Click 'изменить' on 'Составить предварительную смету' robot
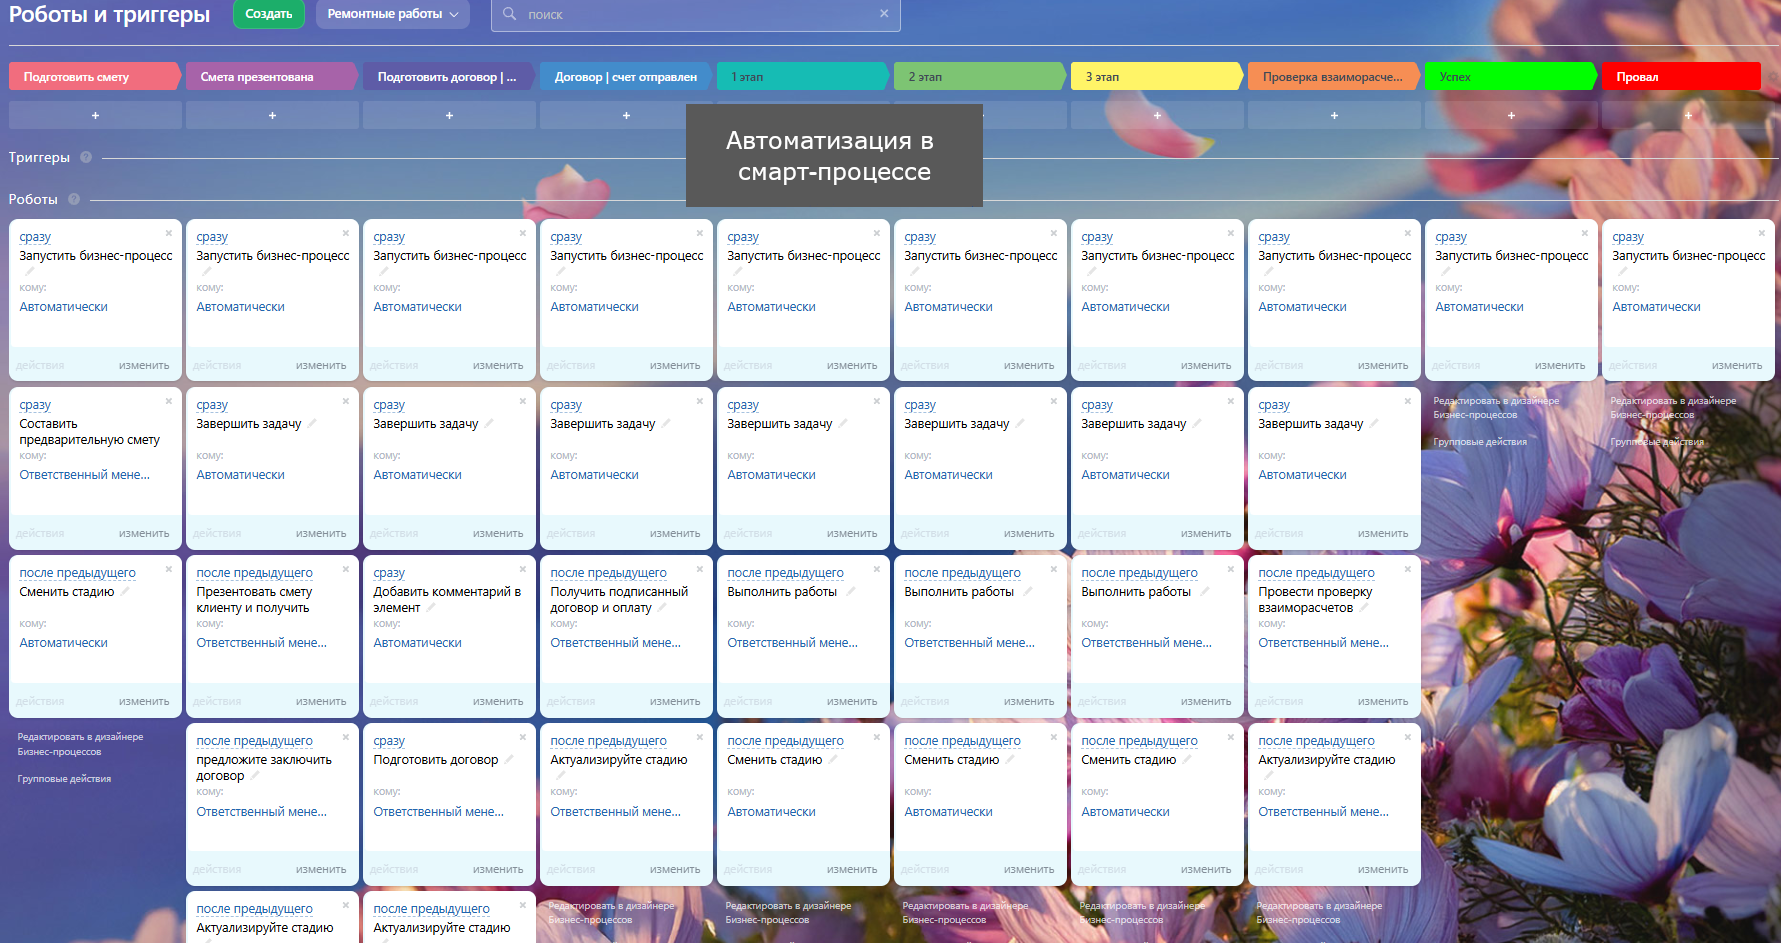Image resolution: width=1781 pixels, height=943 pixels. tap(144, 534)
